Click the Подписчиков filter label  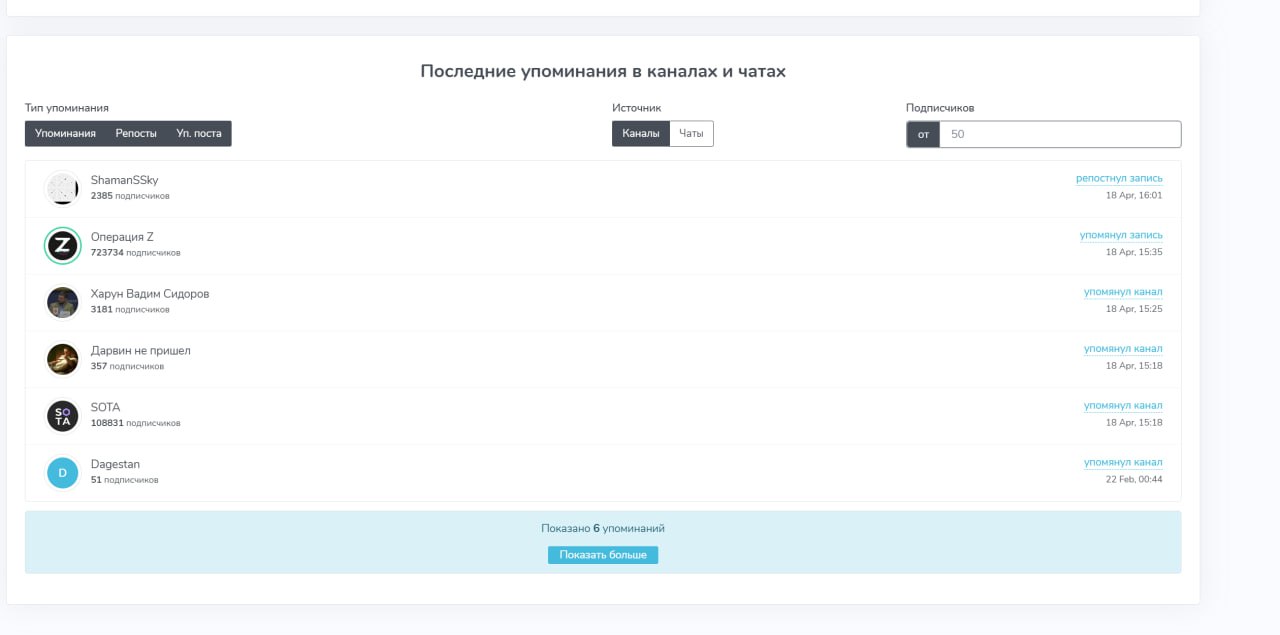coord(940,108)
